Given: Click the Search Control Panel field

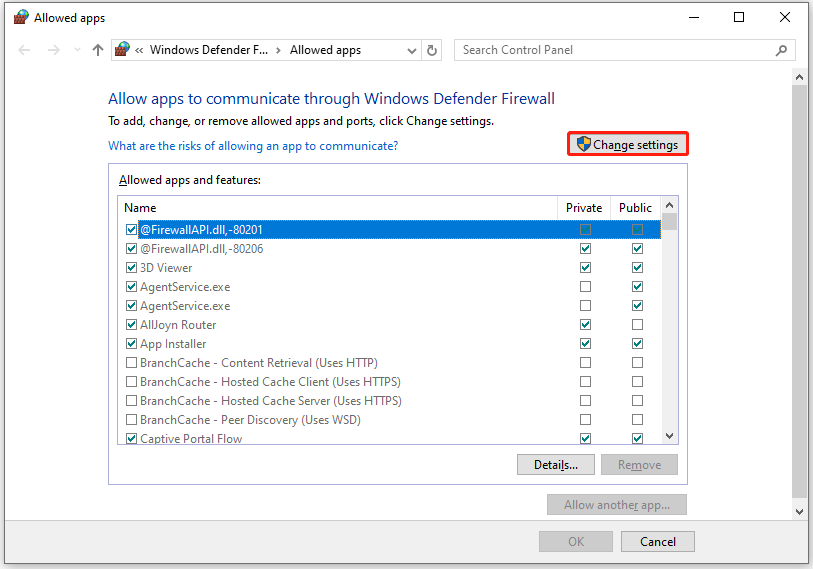Looking at the screenshot, I should tap(624, 50).
